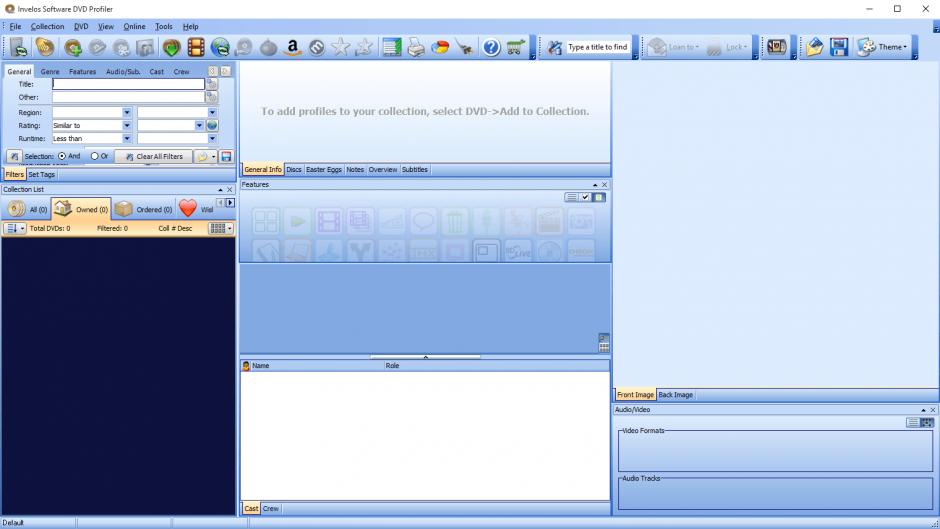This screenshot has height=529, width=940.
Task: Toggle the icon view button in Features panel
Action: pos(599,197)
